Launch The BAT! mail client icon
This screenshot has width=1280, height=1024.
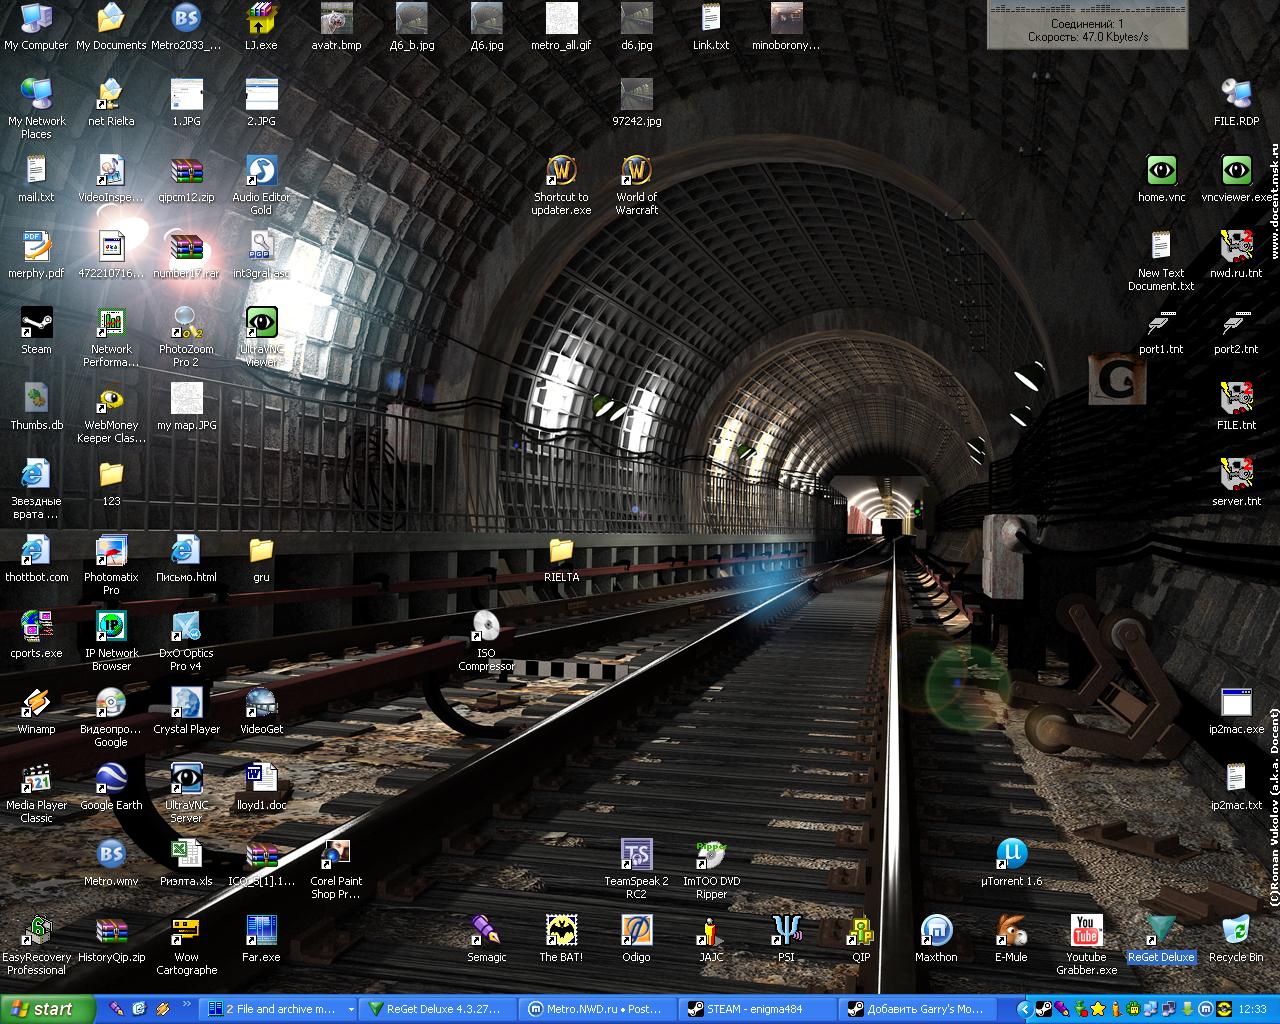[x=561, y=936]
